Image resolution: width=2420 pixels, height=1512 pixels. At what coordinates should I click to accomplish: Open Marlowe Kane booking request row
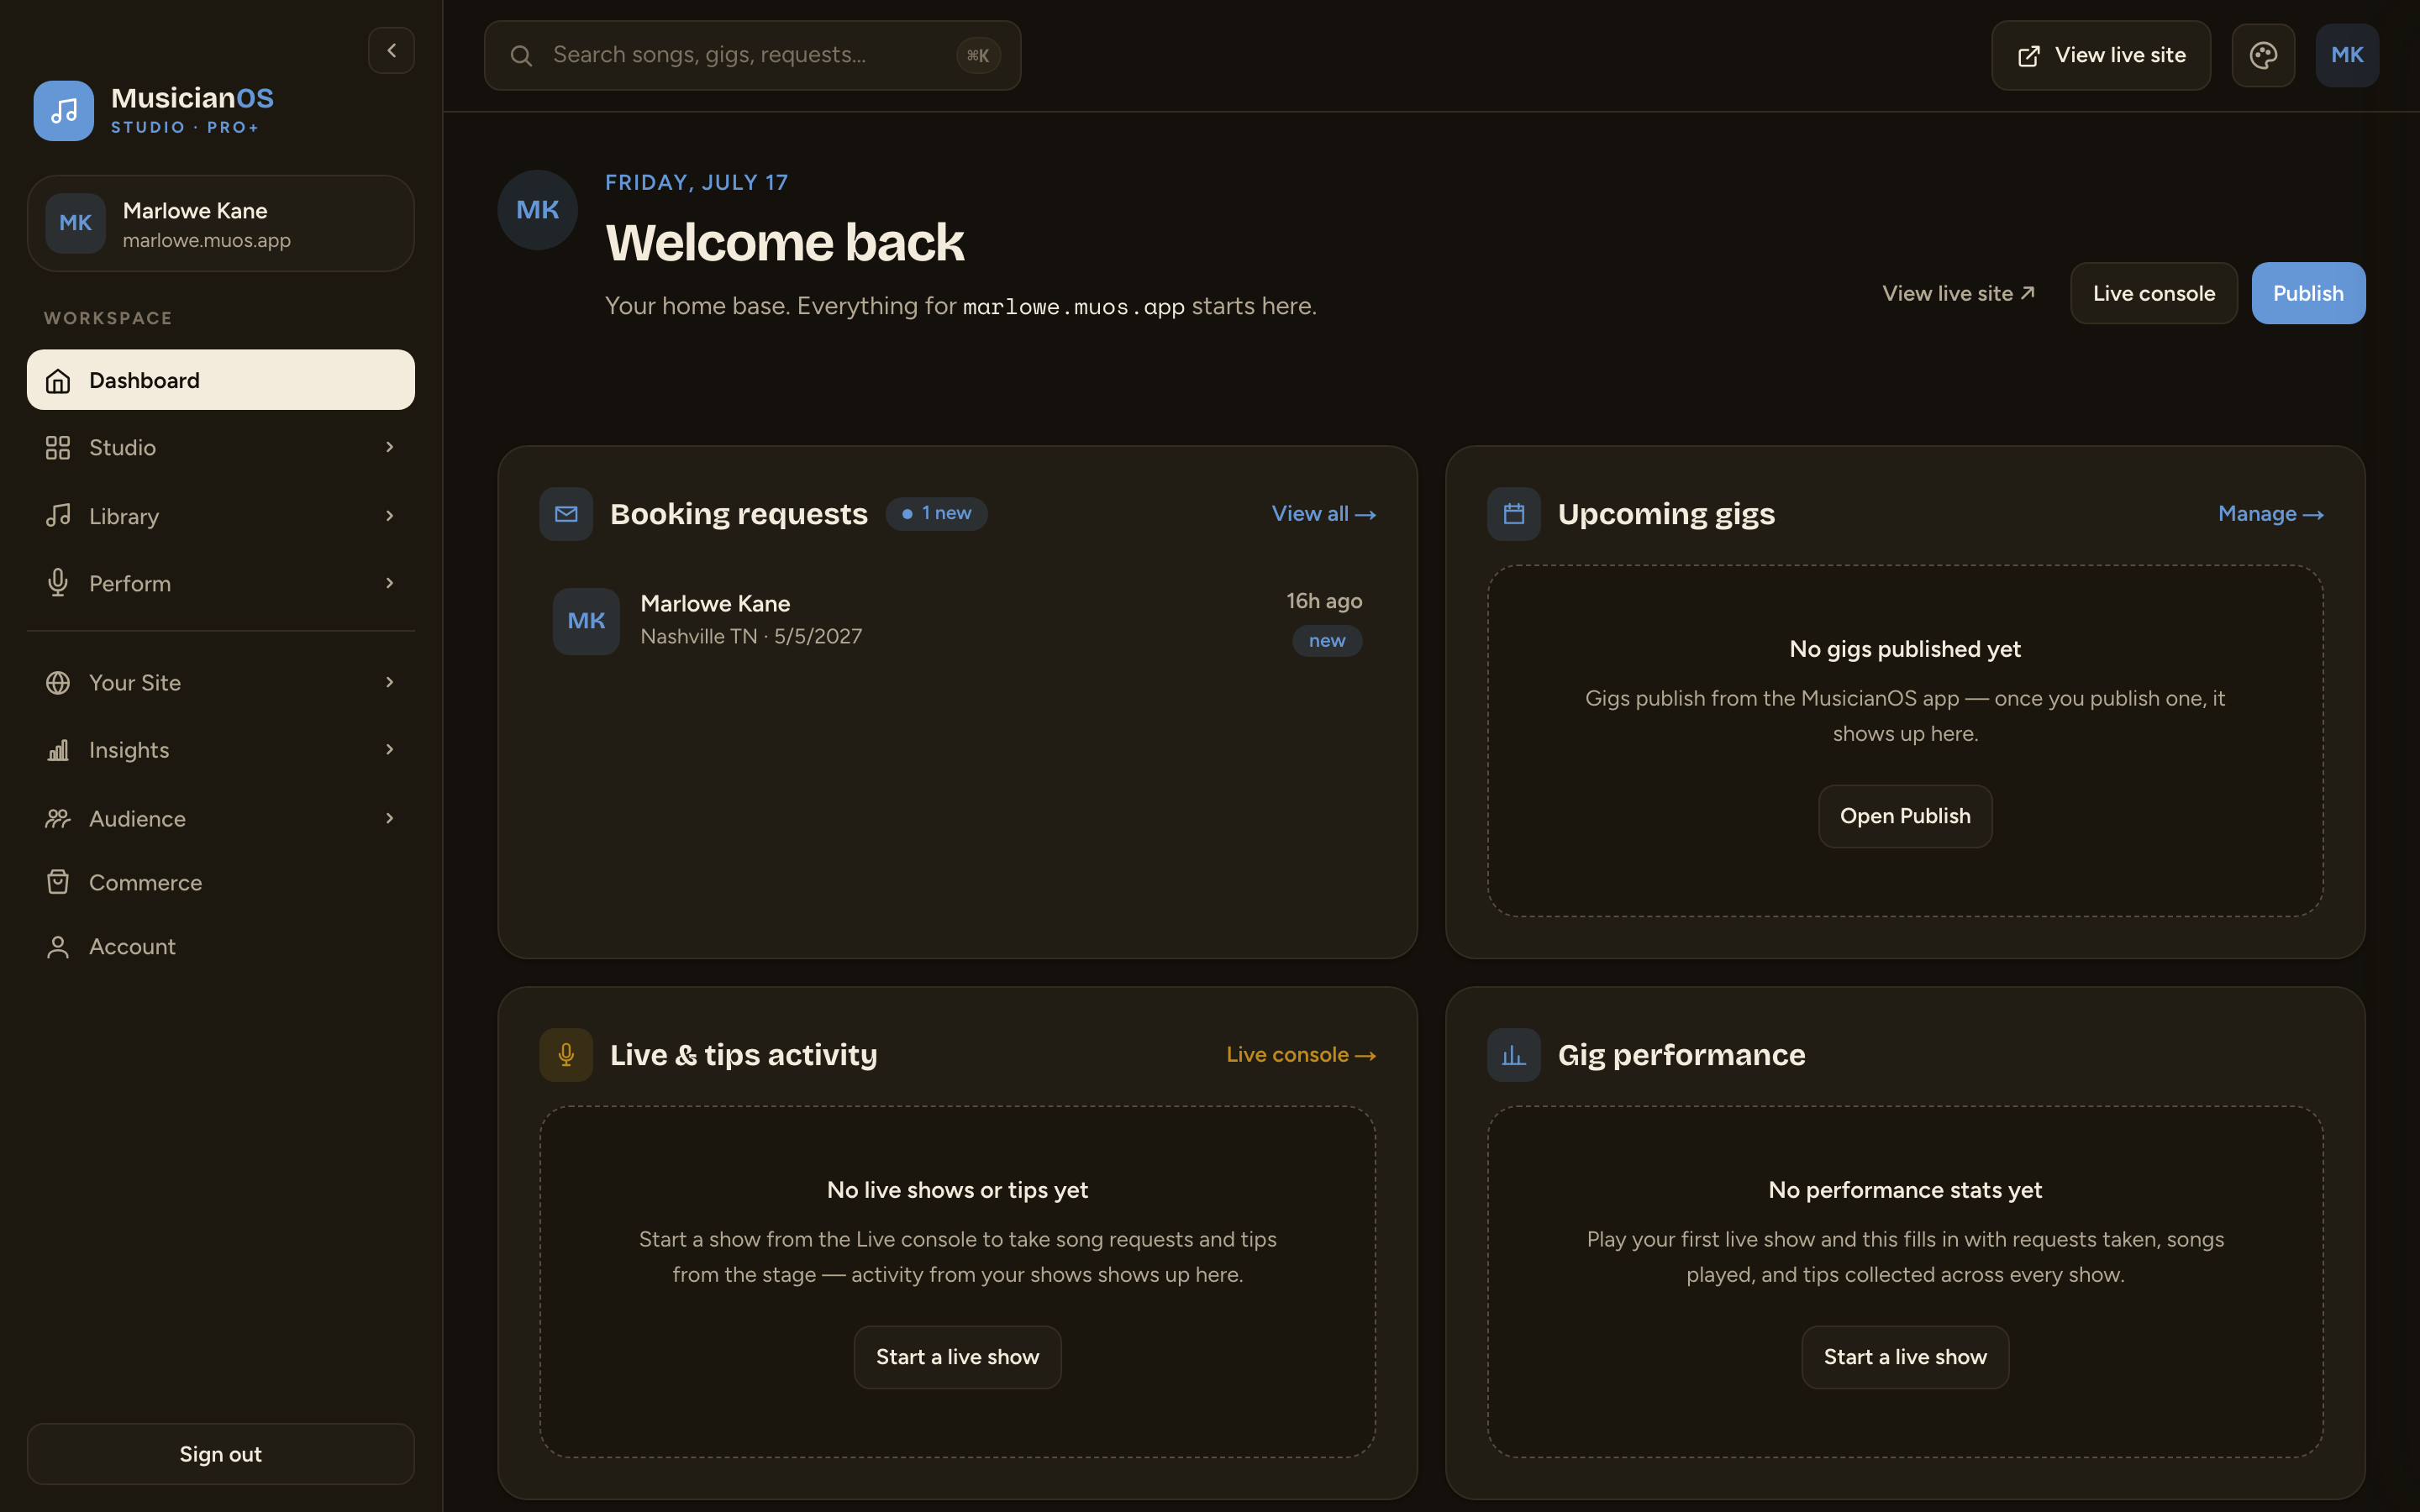[x=957, y=621]
